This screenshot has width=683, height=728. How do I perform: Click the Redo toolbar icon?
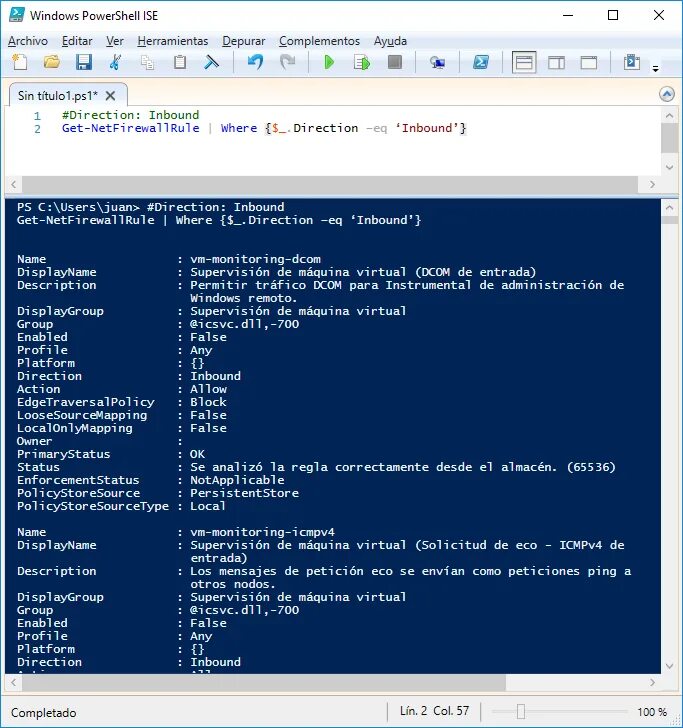tap(287, 62)
